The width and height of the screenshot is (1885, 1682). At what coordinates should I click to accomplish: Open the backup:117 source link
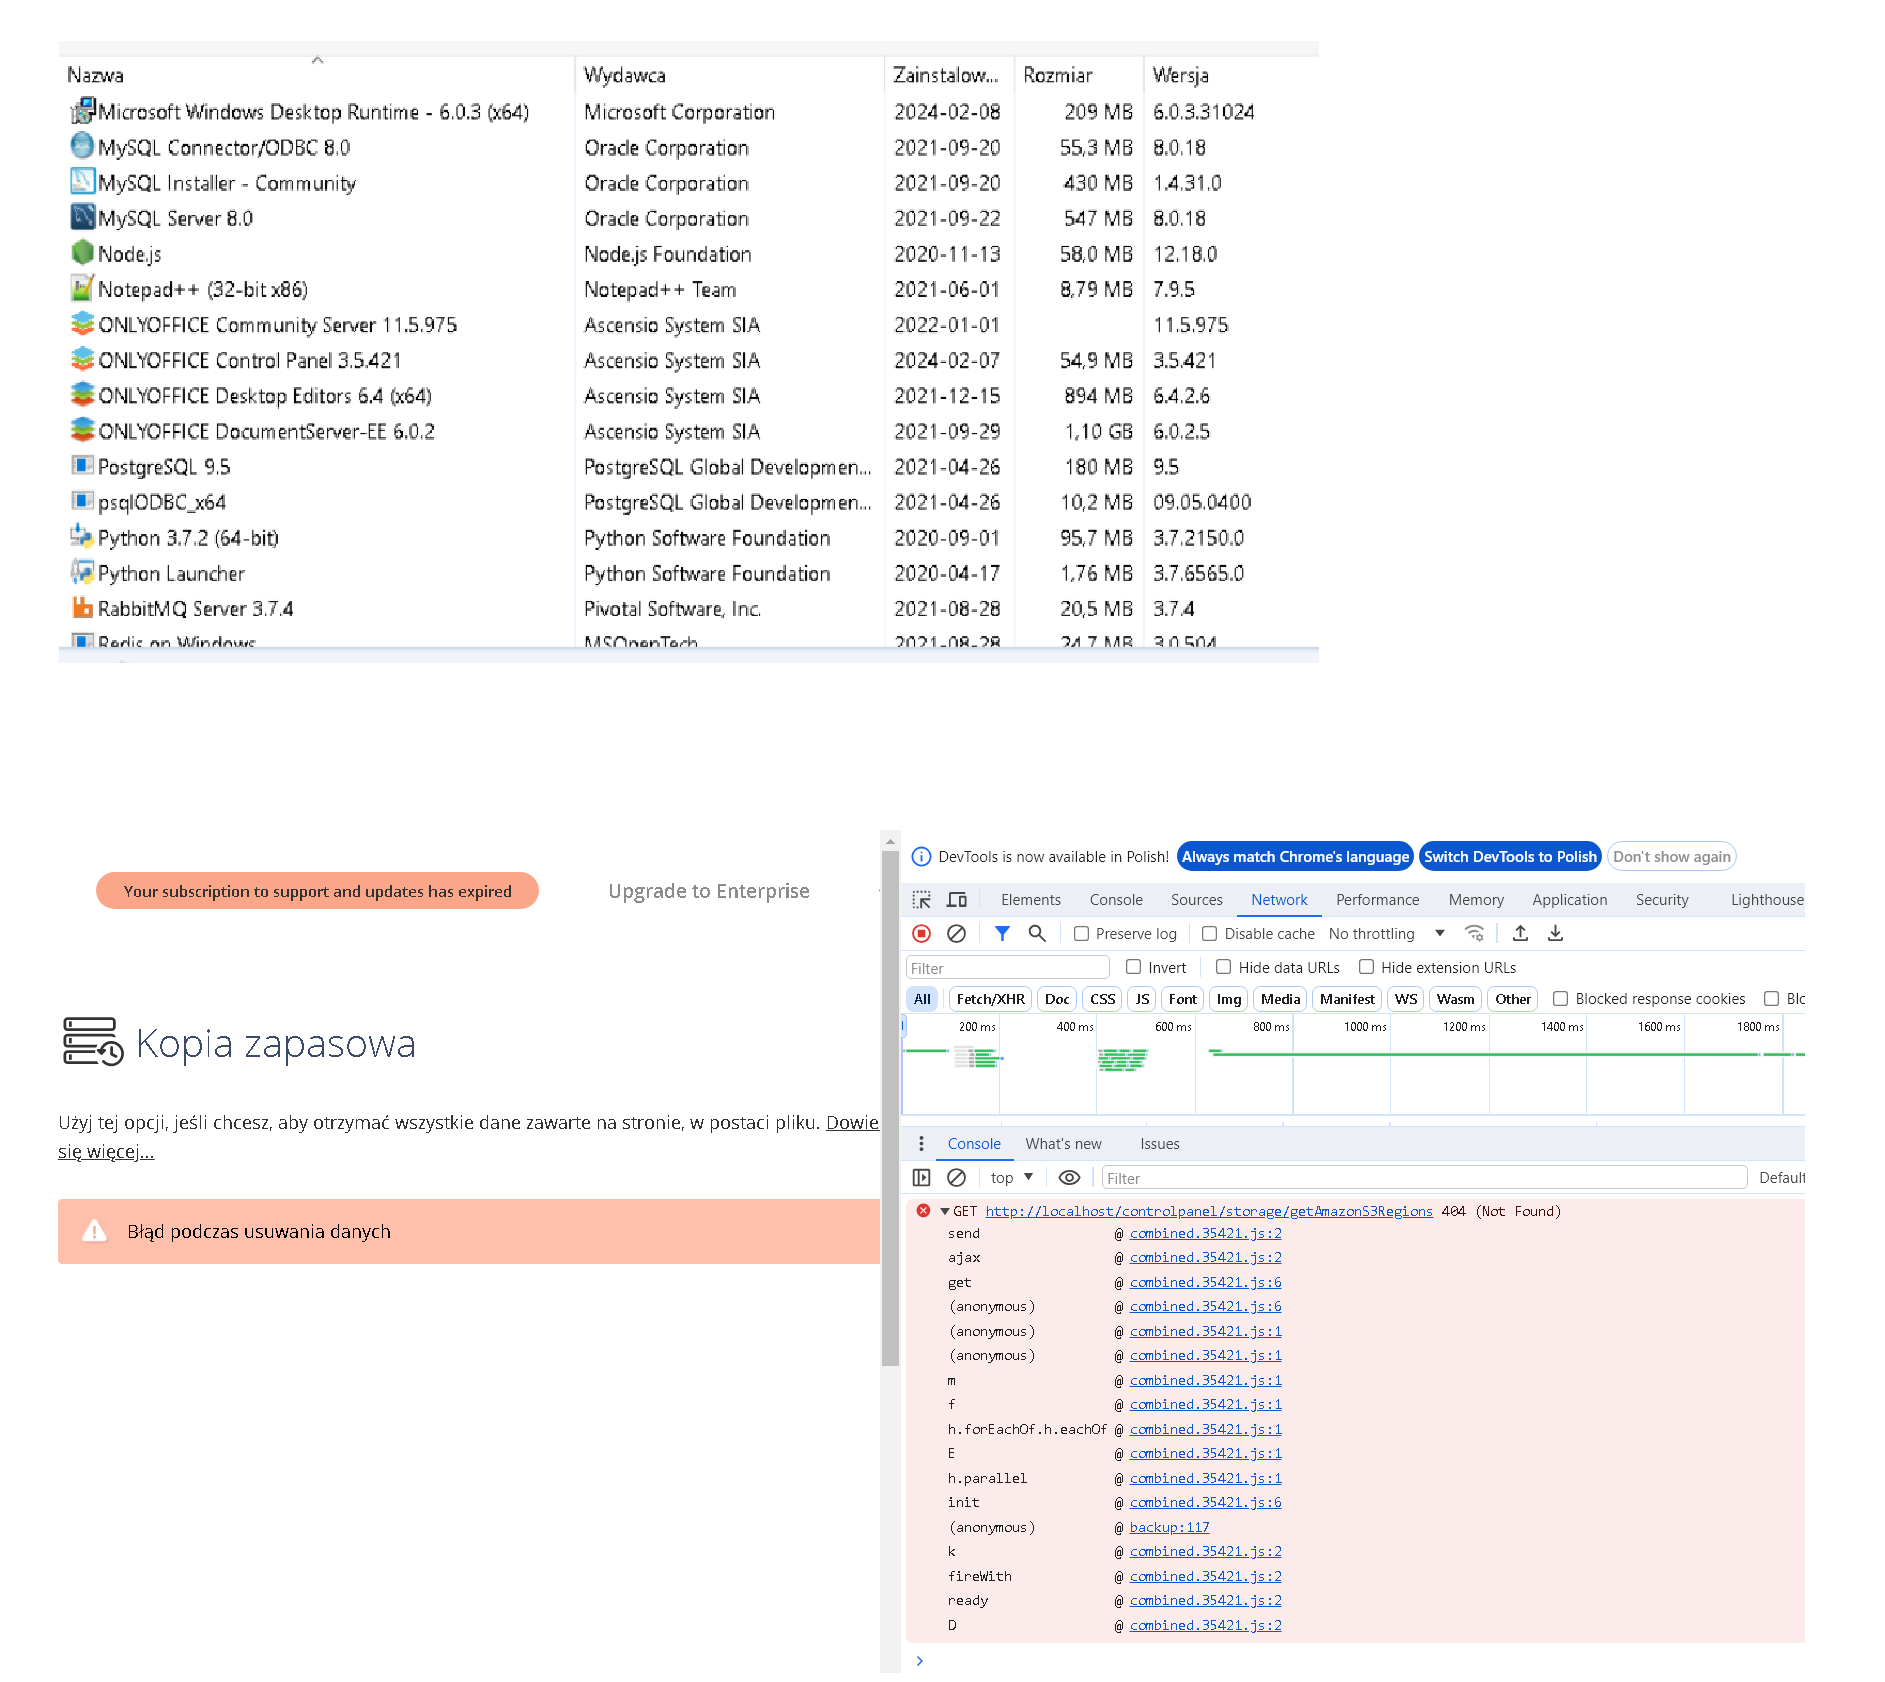pos(1170,1527)
